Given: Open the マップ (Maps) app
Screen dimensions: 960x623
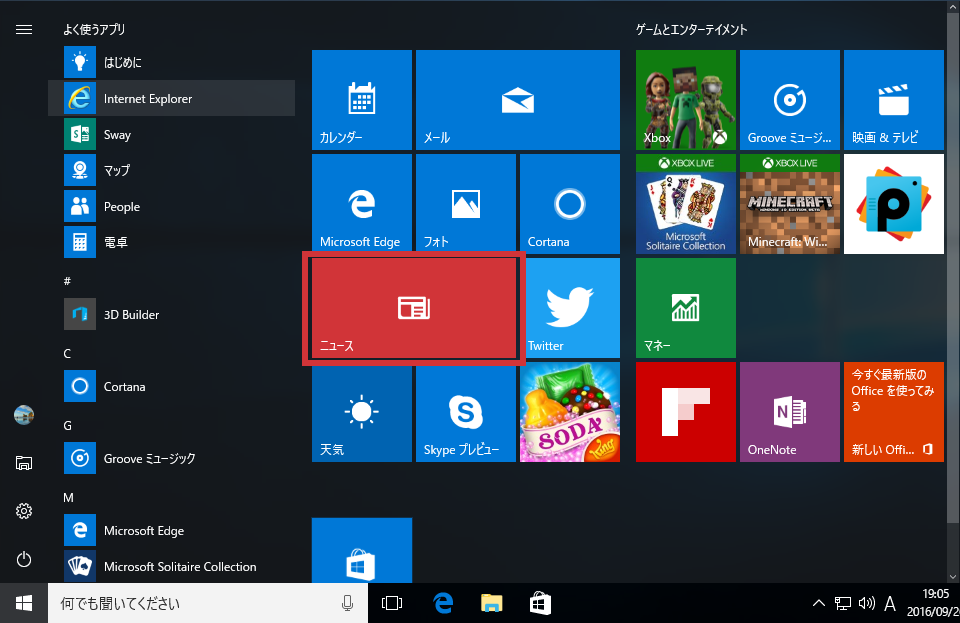Looking at the screenshot, I should [171, 170].
